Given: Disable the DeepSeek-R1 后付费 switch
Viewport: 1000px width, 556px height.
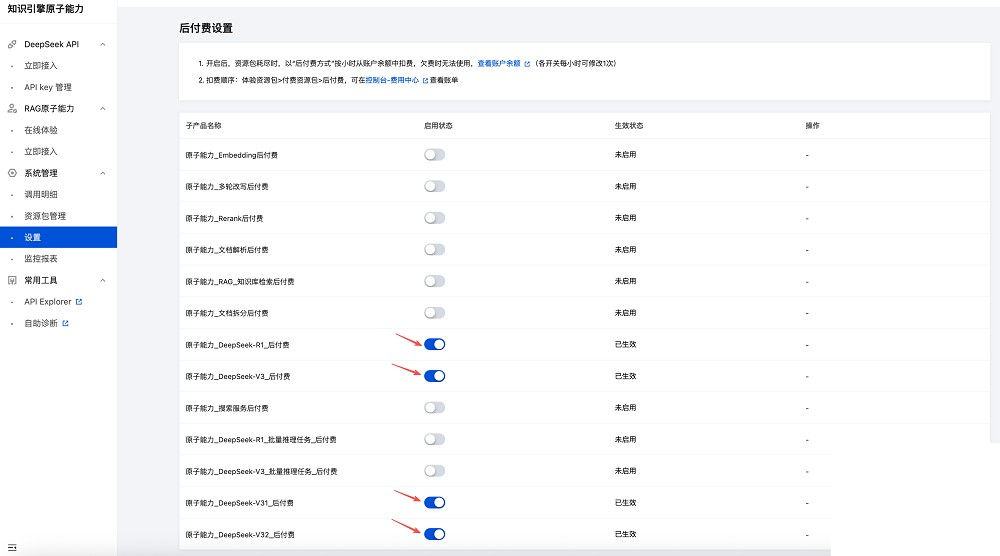Looking at the screenshot, I should (434, 344).
